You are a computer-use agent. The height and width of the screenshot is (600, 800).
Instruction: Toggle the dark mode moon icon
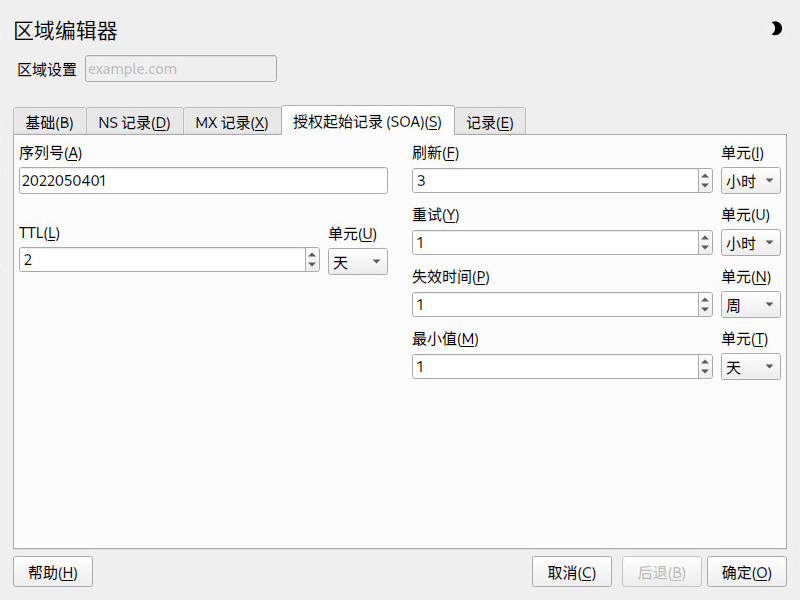776,29
